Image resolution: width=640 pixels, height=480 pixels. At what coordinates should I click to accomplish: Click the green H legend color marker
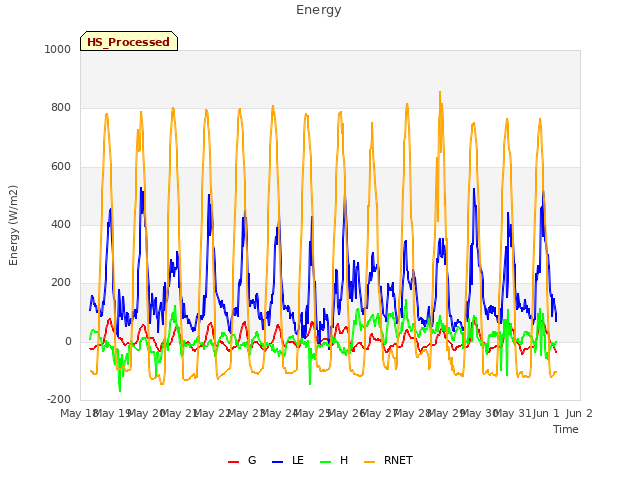325,462
